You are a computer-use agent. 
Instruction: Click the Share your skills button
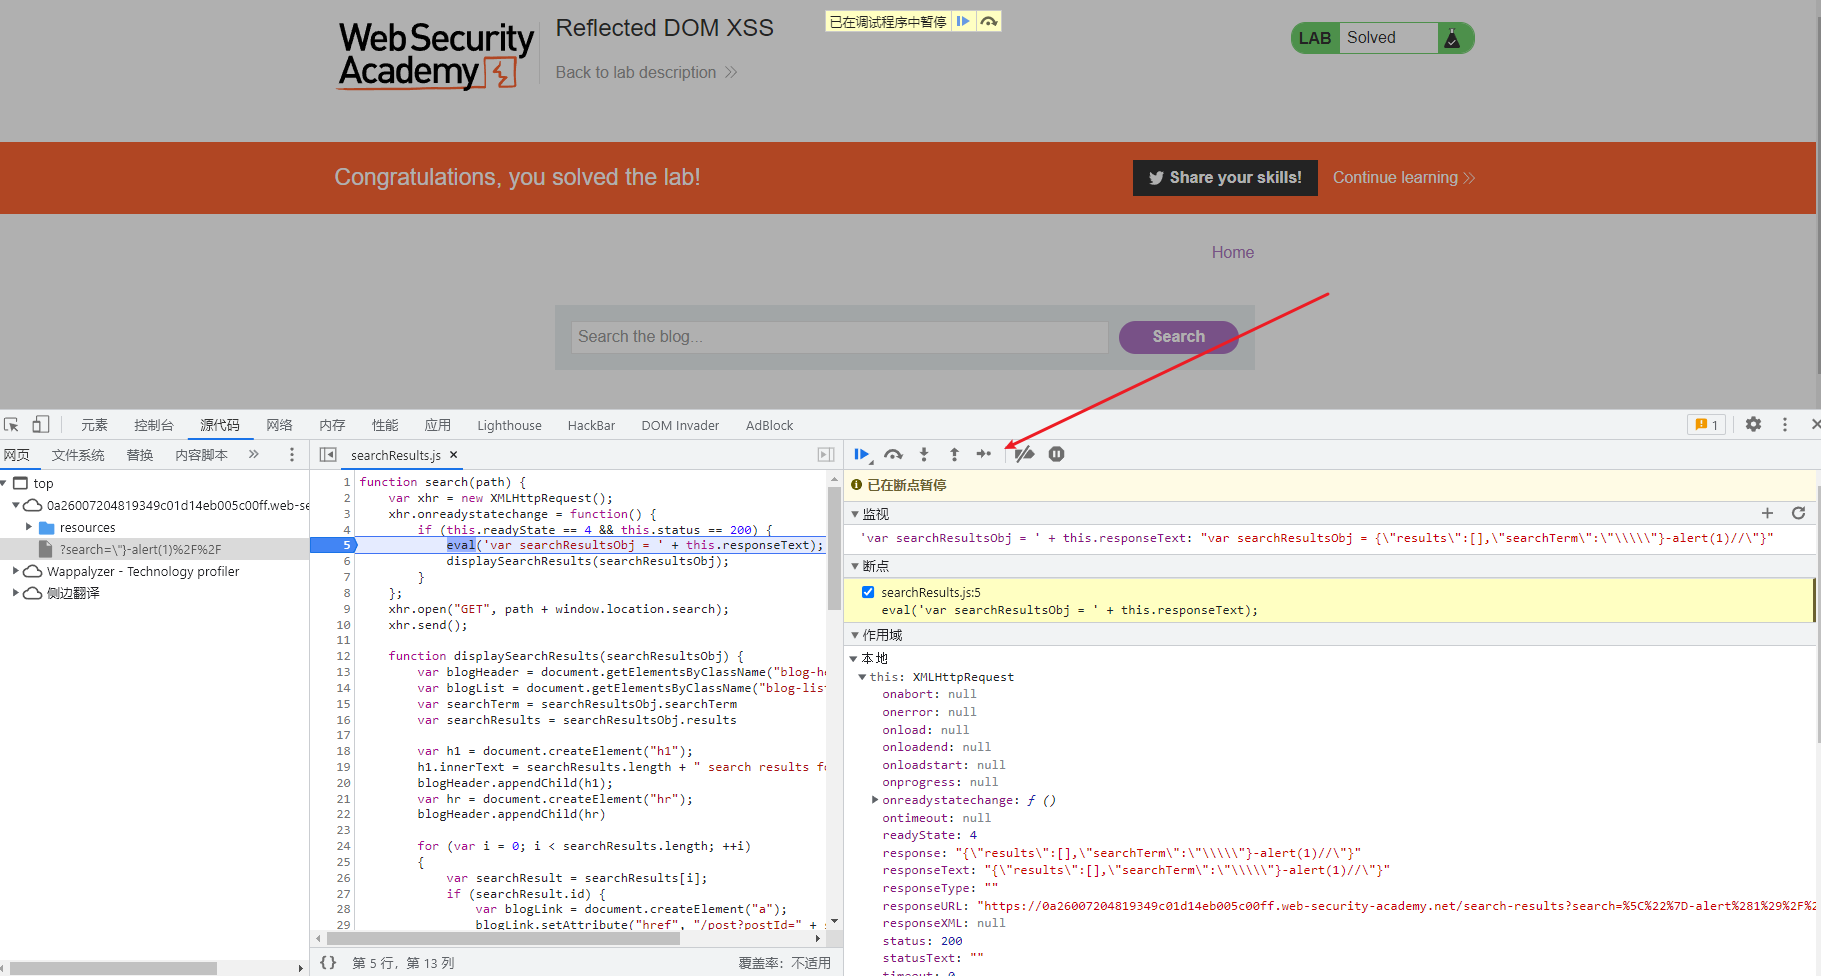tap(1224, 177)
